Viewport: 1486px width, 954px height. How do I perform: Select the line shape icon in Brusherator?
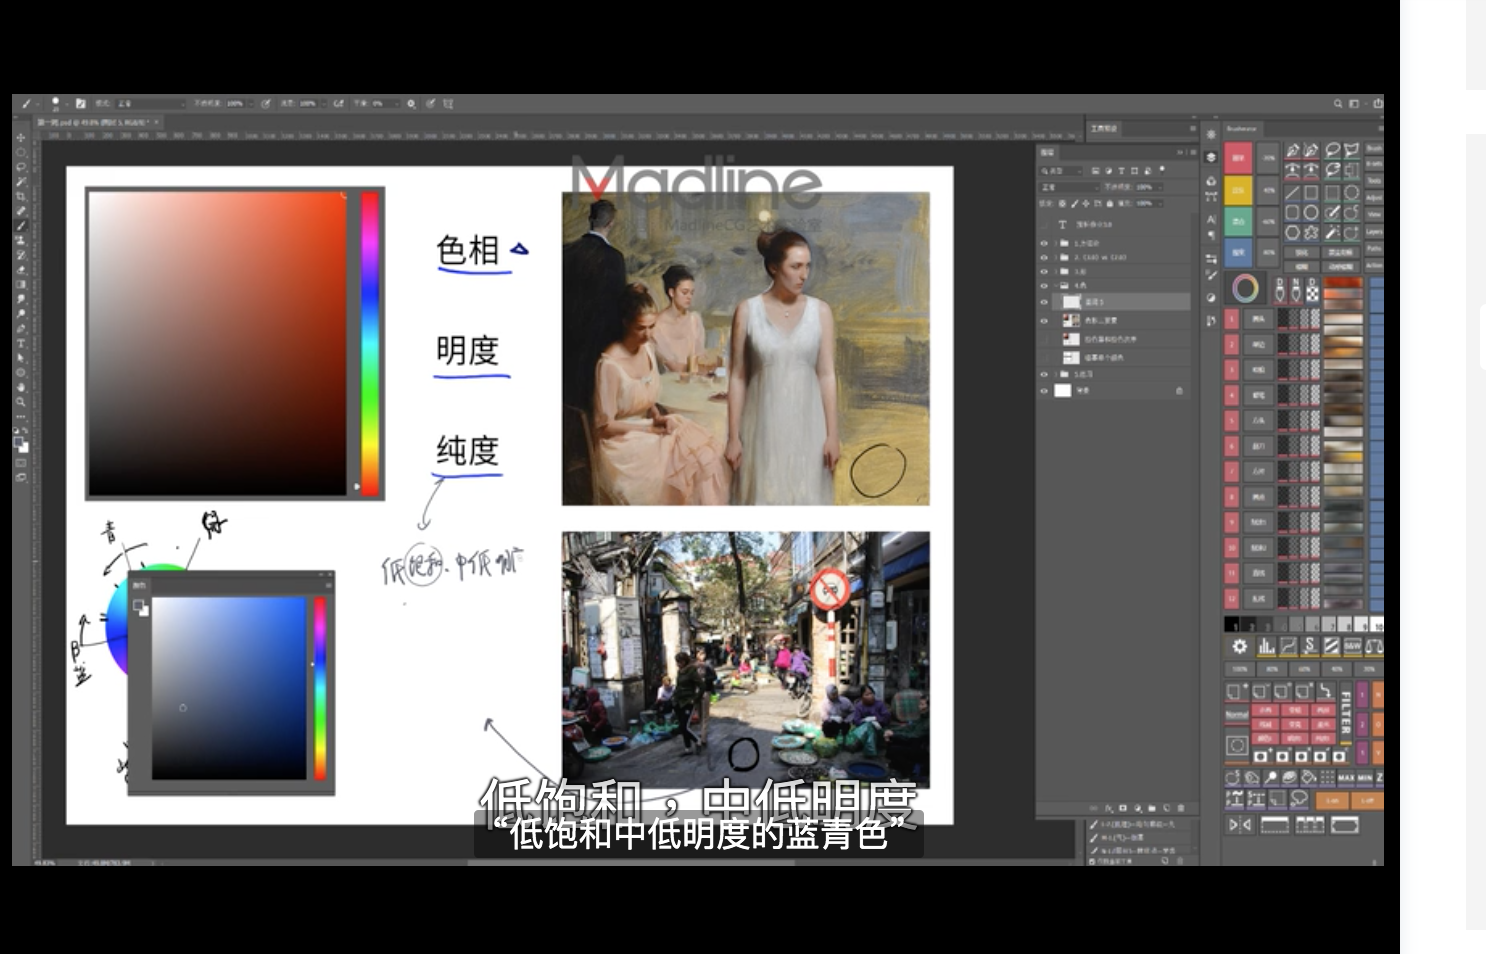click(x=1292, y=192)
